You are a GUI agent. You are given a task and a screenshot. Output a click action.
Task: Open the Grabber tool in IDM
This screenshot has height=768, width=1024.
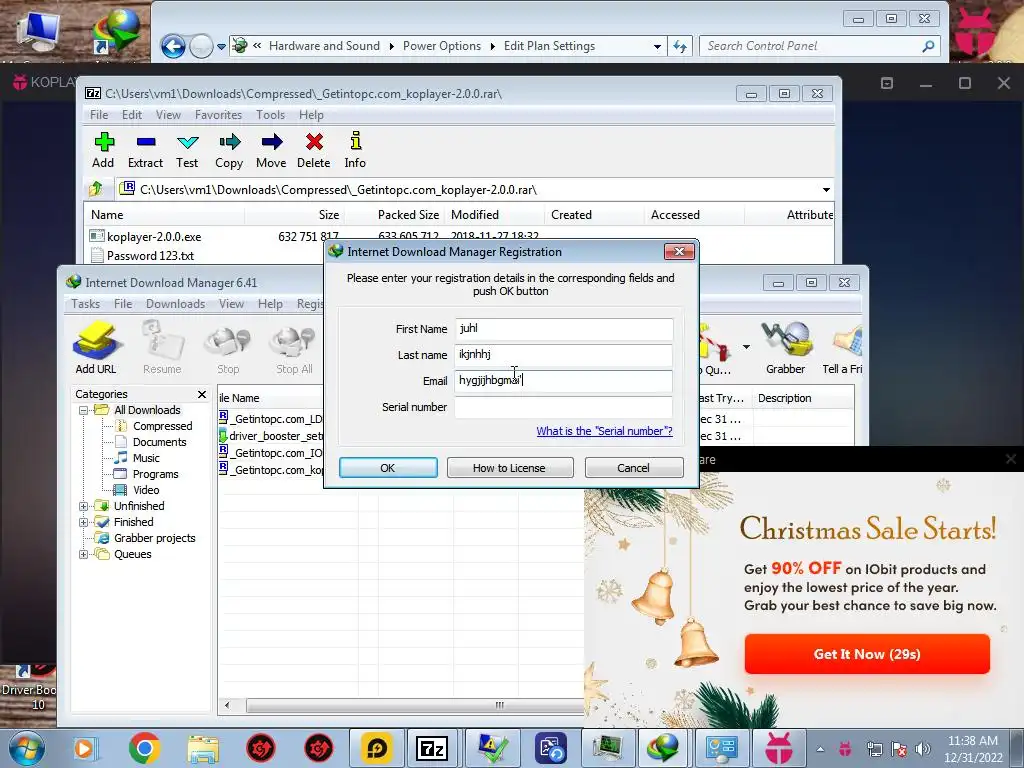click(x=786, y=347)
